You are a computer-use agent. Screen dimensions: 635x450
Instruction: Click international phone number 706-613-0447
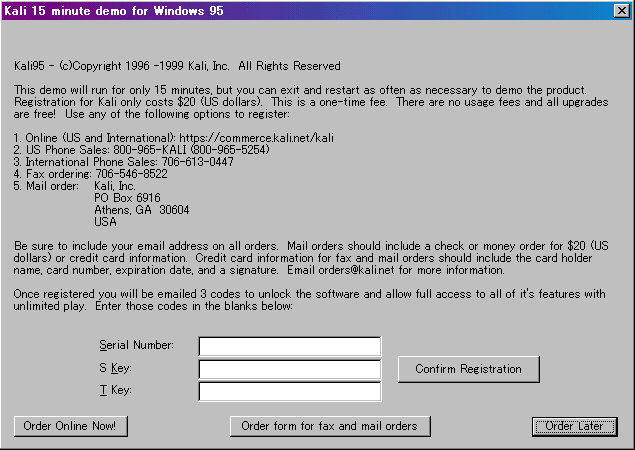tap(198, 162)
